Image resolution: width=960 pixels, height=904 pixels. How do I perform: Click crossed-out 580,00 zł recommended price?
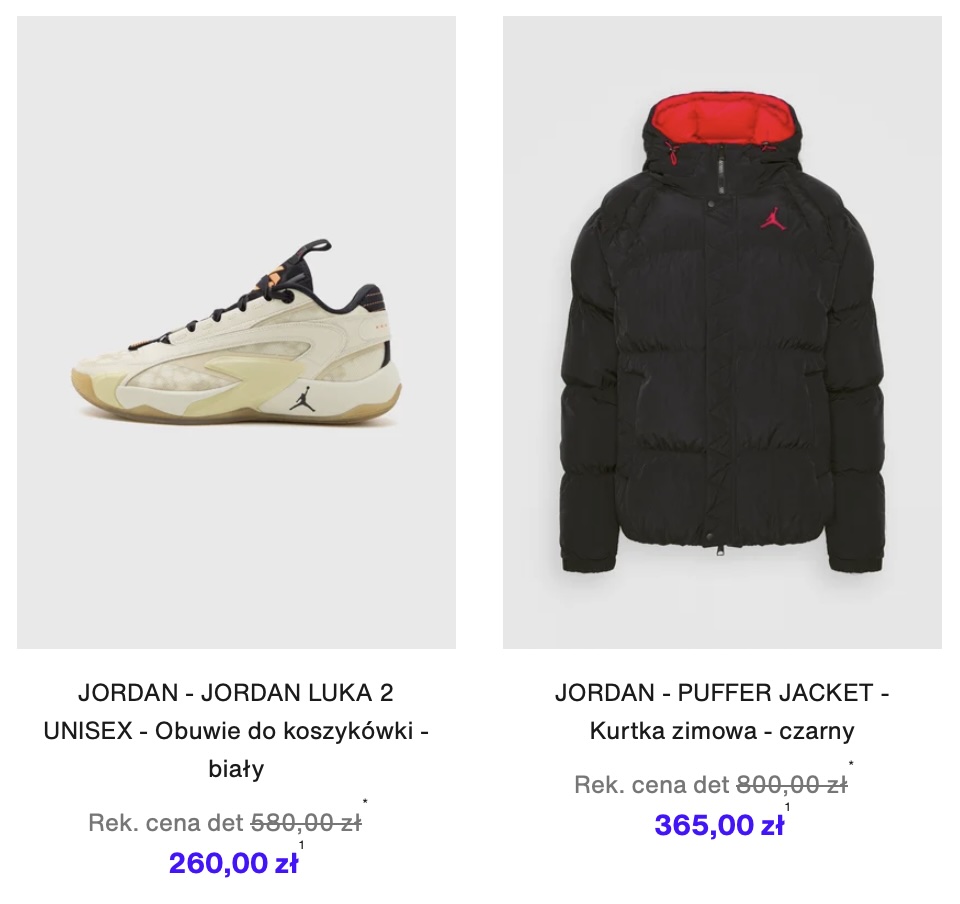click(x=307, y=823)
